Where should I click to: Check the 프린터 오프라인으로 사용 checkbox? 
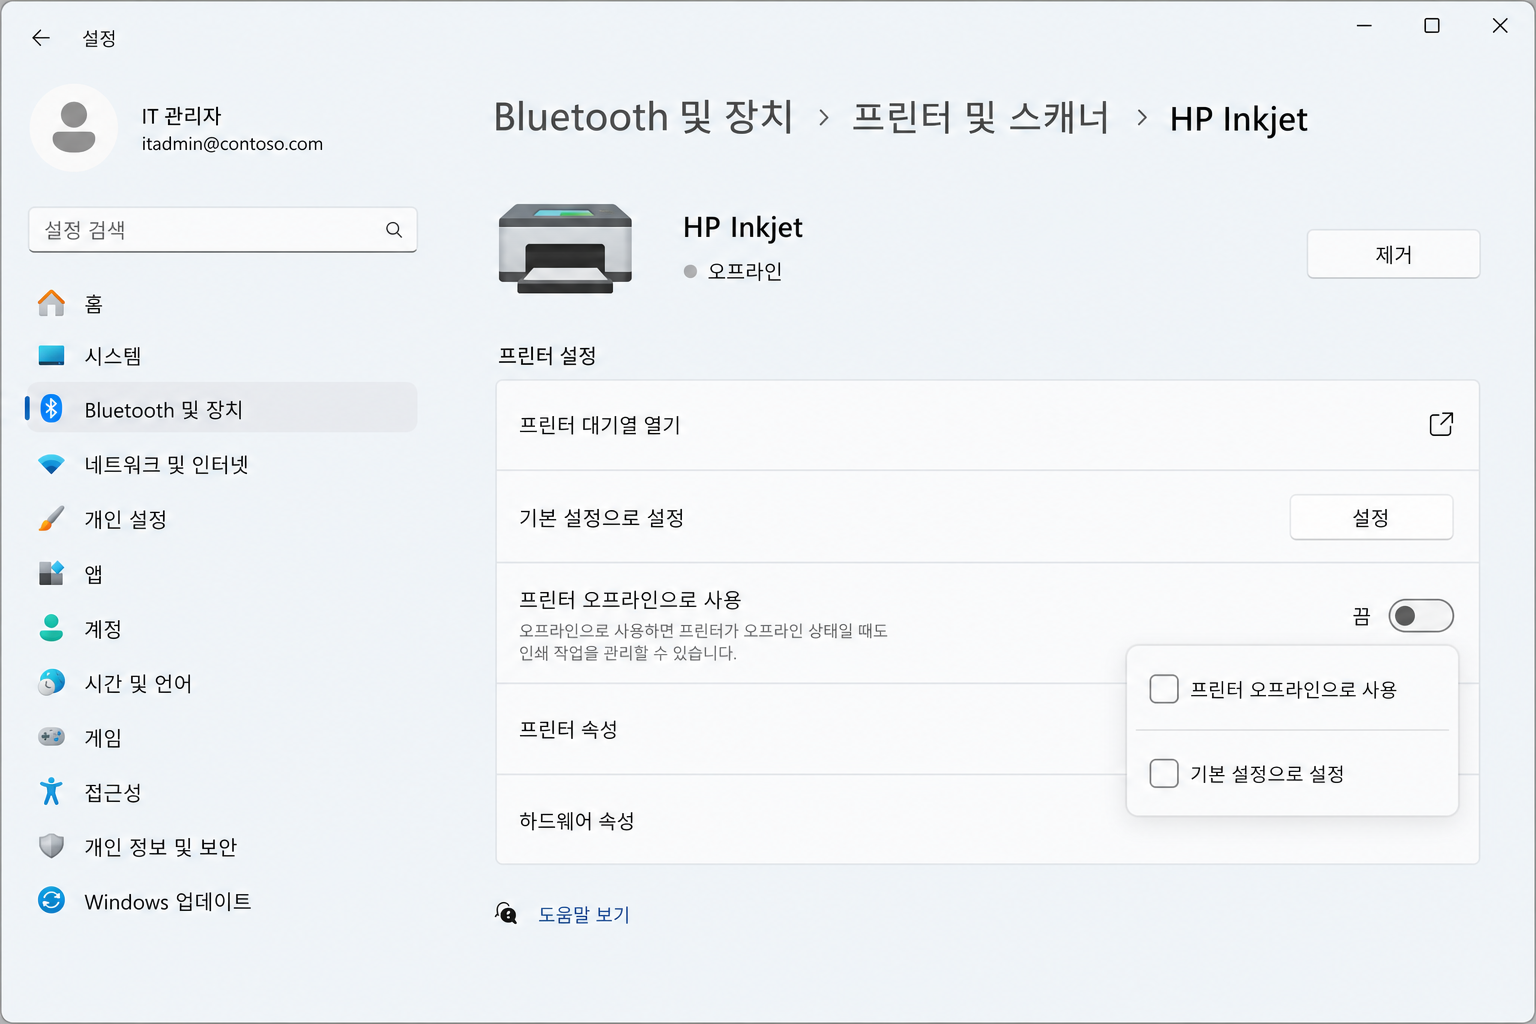[x=1164, y=689]
